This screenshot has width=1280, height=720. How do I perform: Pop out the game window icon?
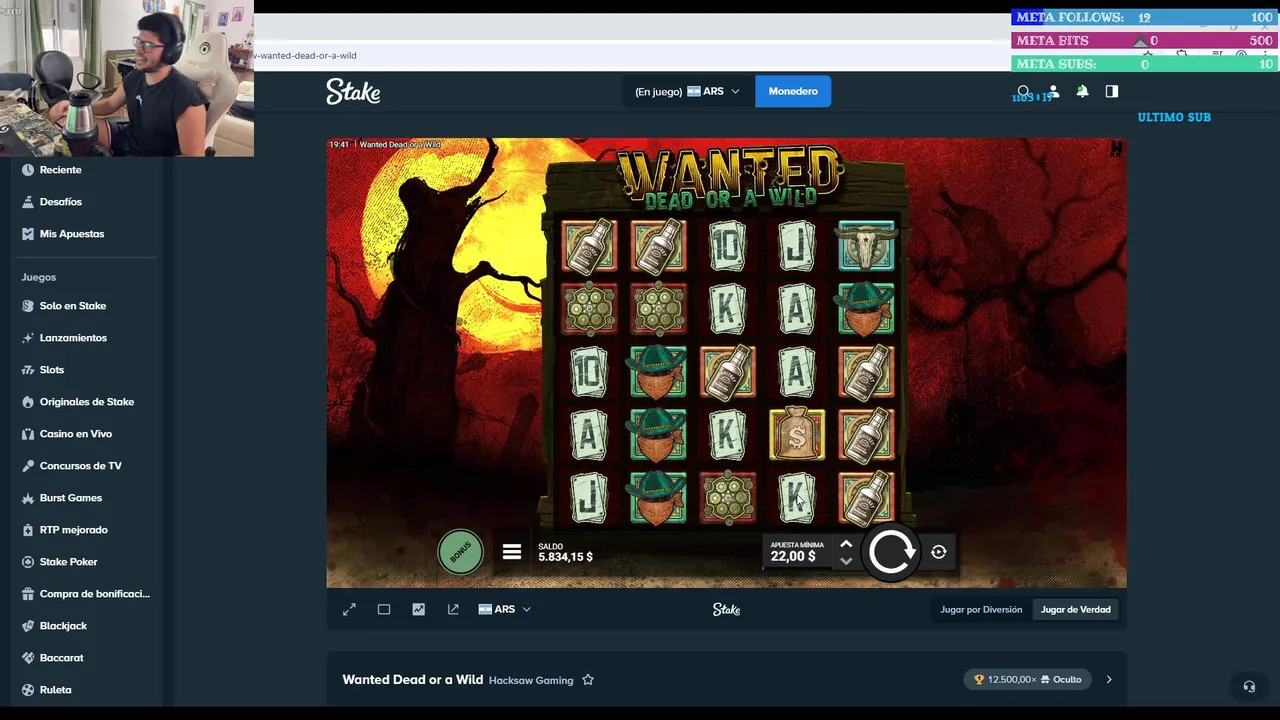pyautogui.click(x=453, y=609)
